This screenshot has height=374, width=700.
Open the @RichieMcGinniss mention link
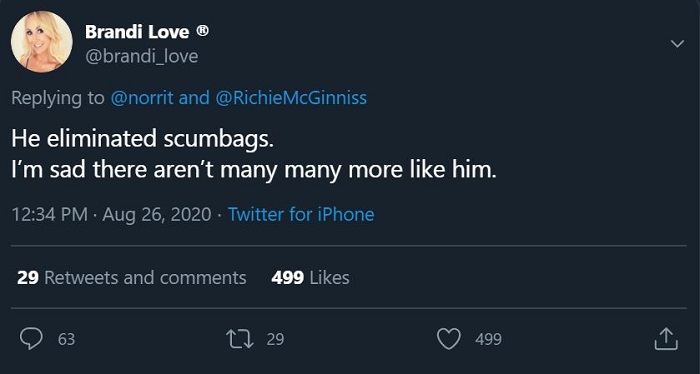291,98
